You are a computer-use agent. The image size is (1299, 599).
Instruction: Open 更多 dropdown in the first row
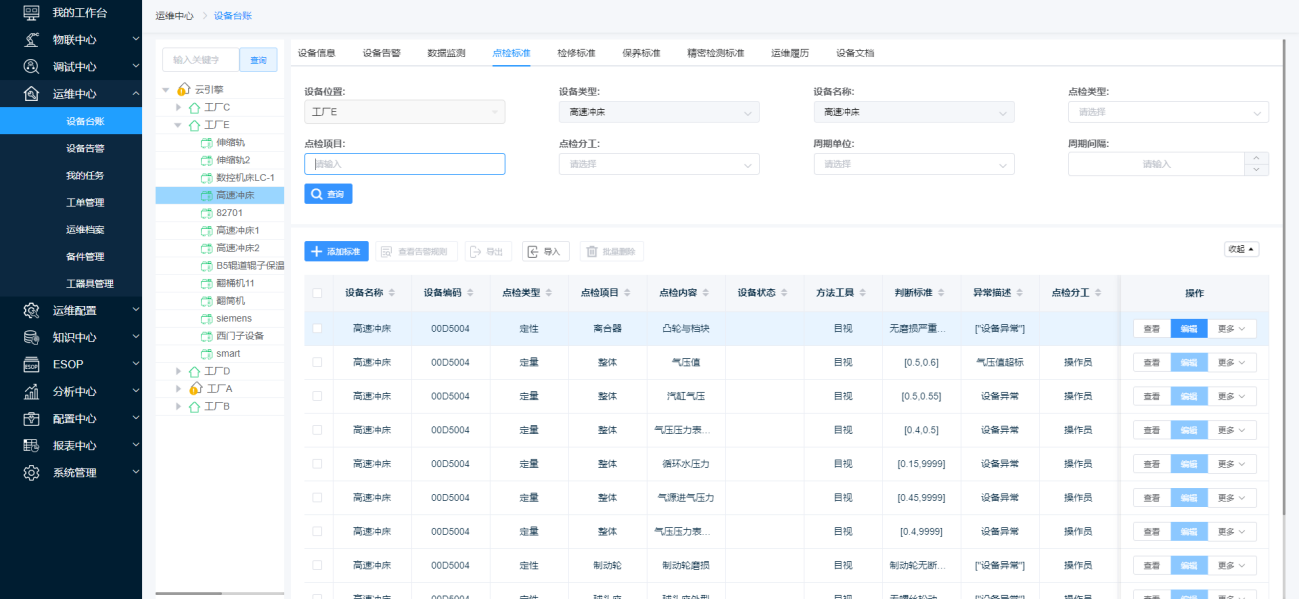(x=1232, y=328)
